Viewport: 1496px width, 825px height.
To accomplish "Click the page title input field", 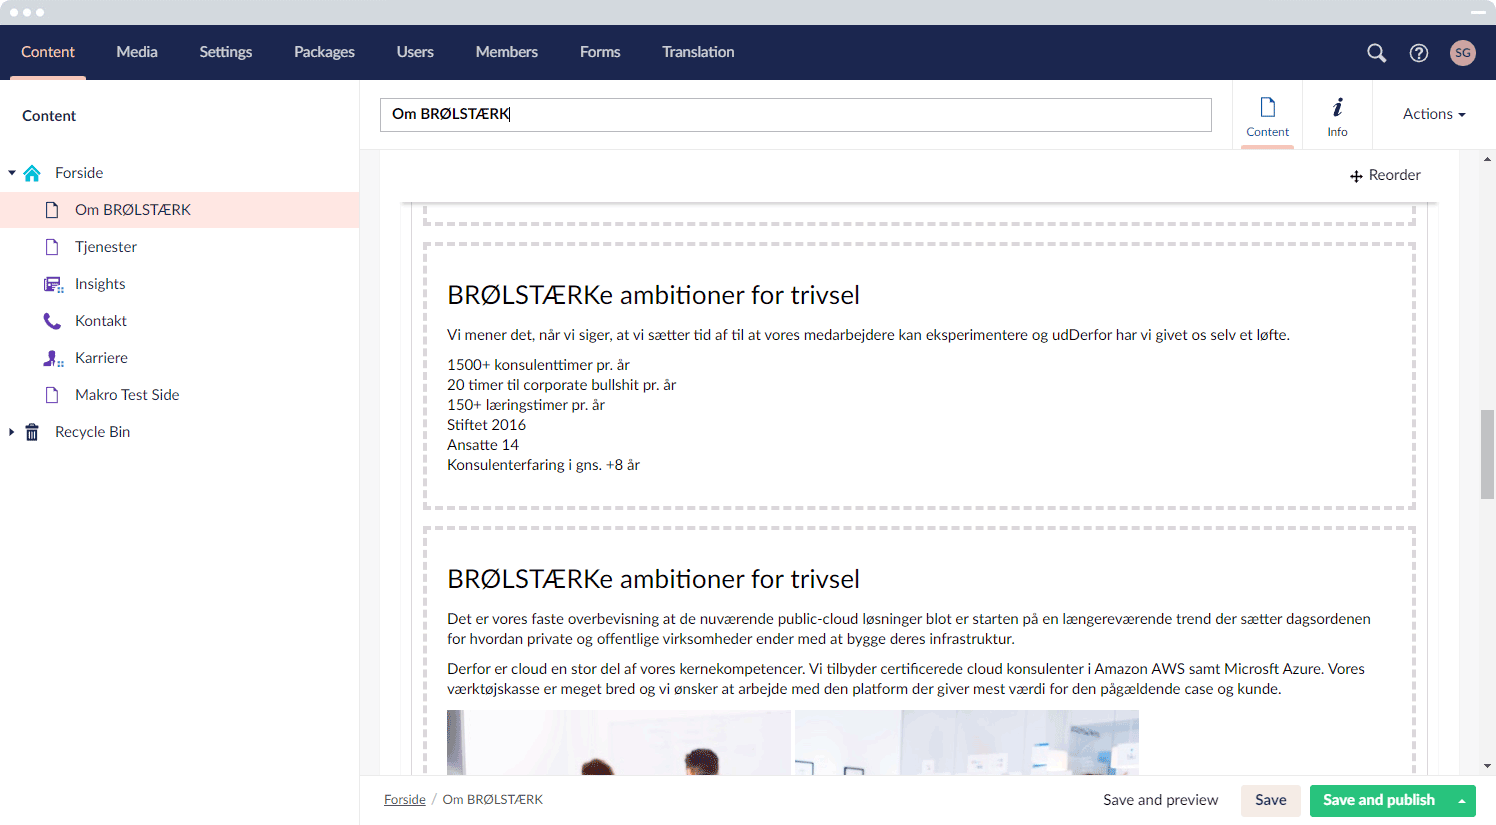I will point(795,114).
